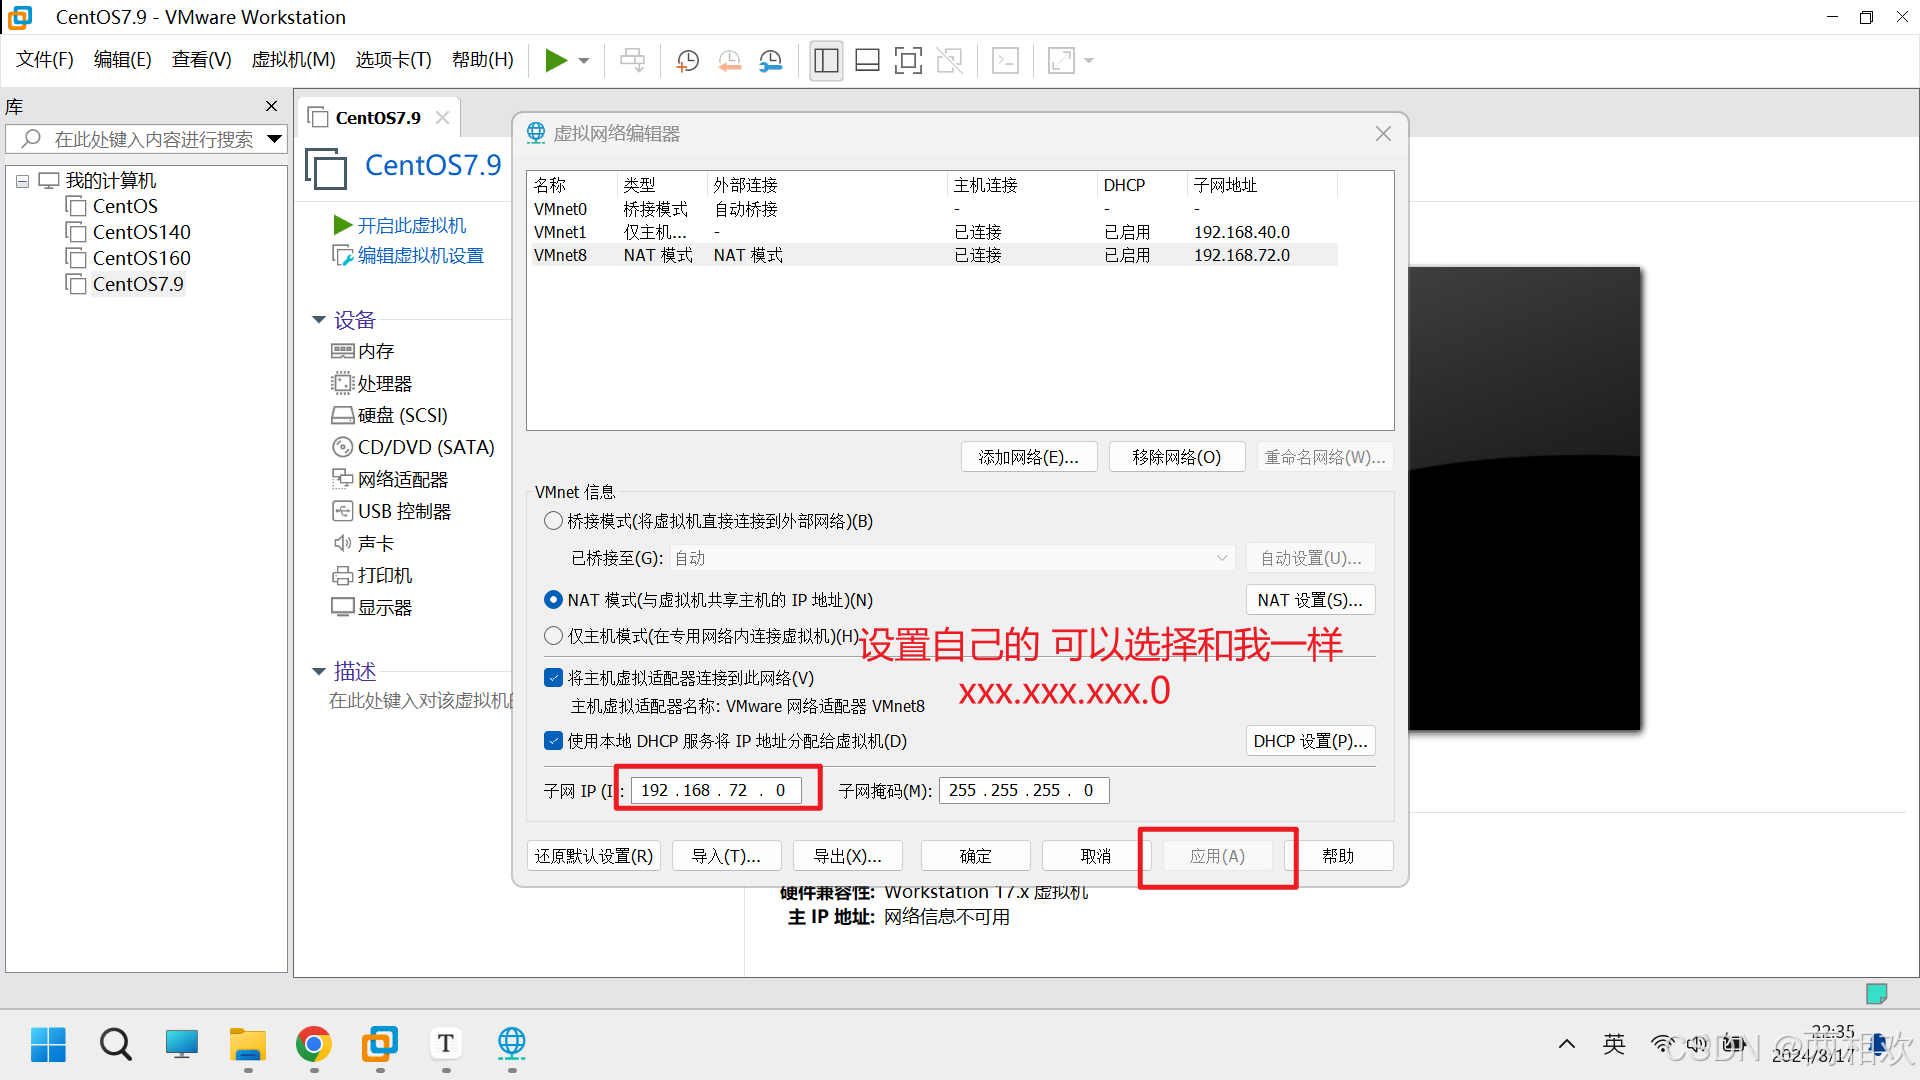Screen dimensions: 1920x1080
Task: Open the power-on options dropdown arrow
Action: point(584,61)
